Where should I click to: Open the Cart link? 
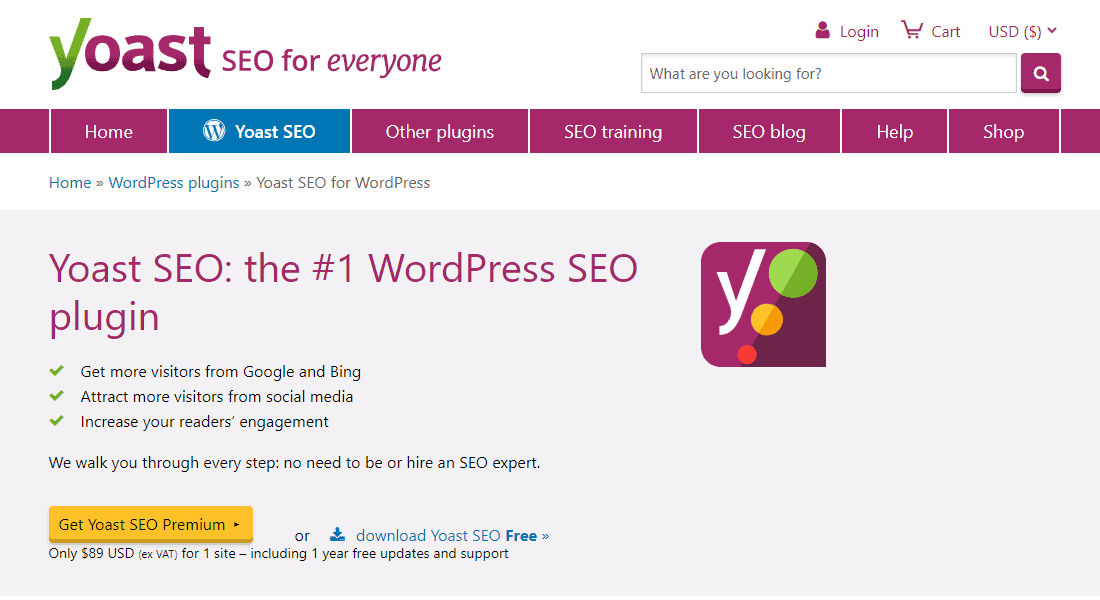point(946,32)
